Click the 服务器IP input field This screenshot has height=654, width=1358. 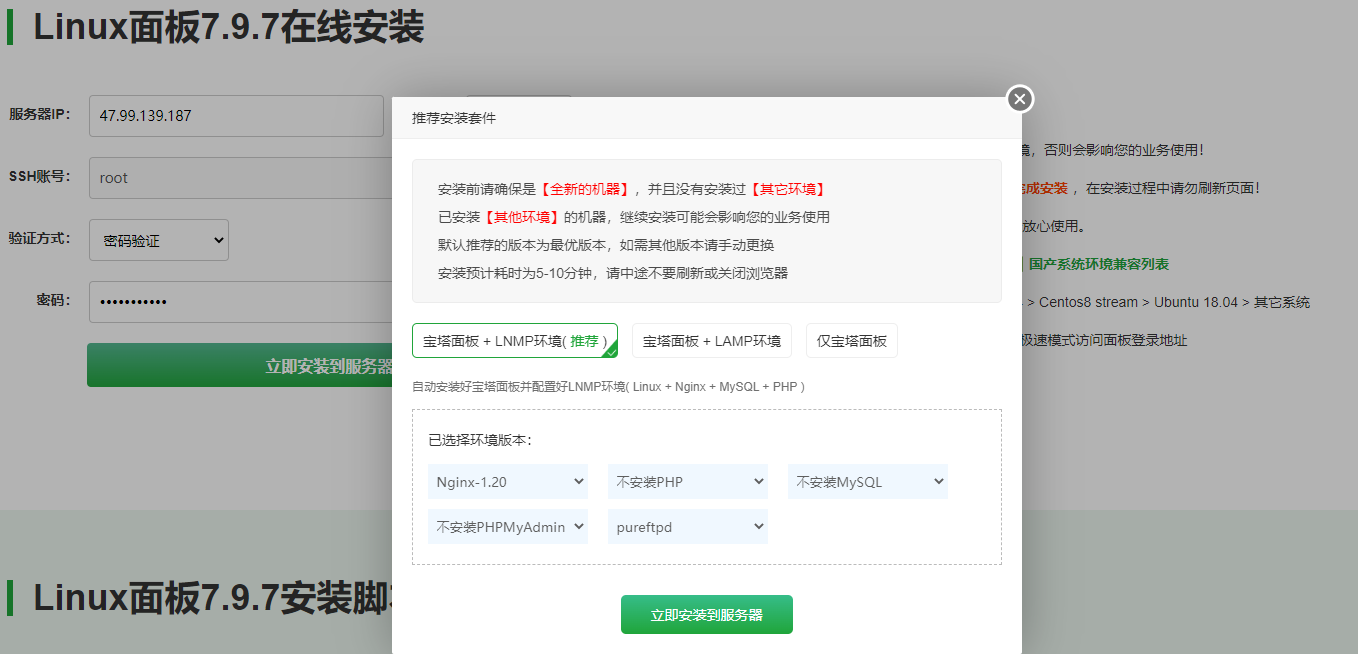(235, 116)
